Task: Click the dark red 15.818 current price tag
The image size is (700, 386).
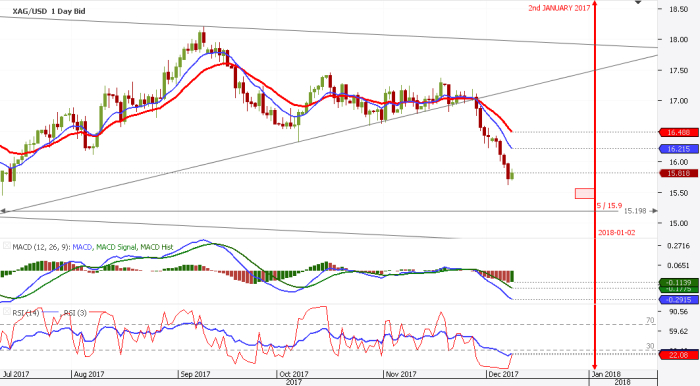Action: coord(679,173)
